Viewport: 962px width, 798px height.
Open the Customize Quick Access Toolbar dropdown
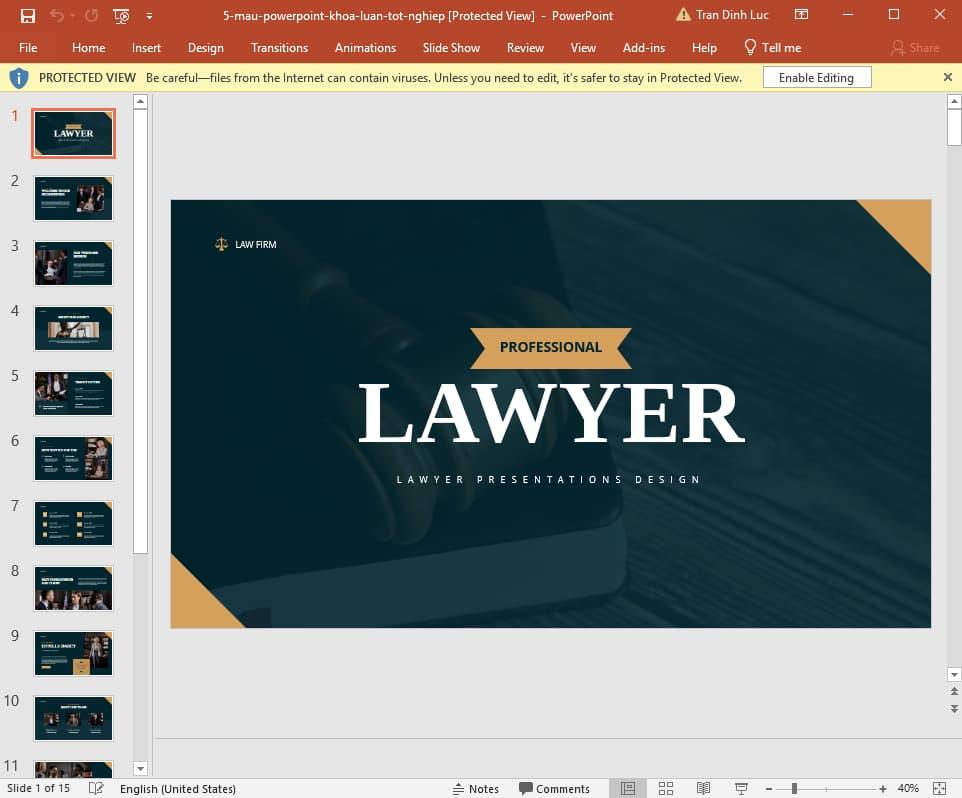pyautogui.click(x=149, y=15)
